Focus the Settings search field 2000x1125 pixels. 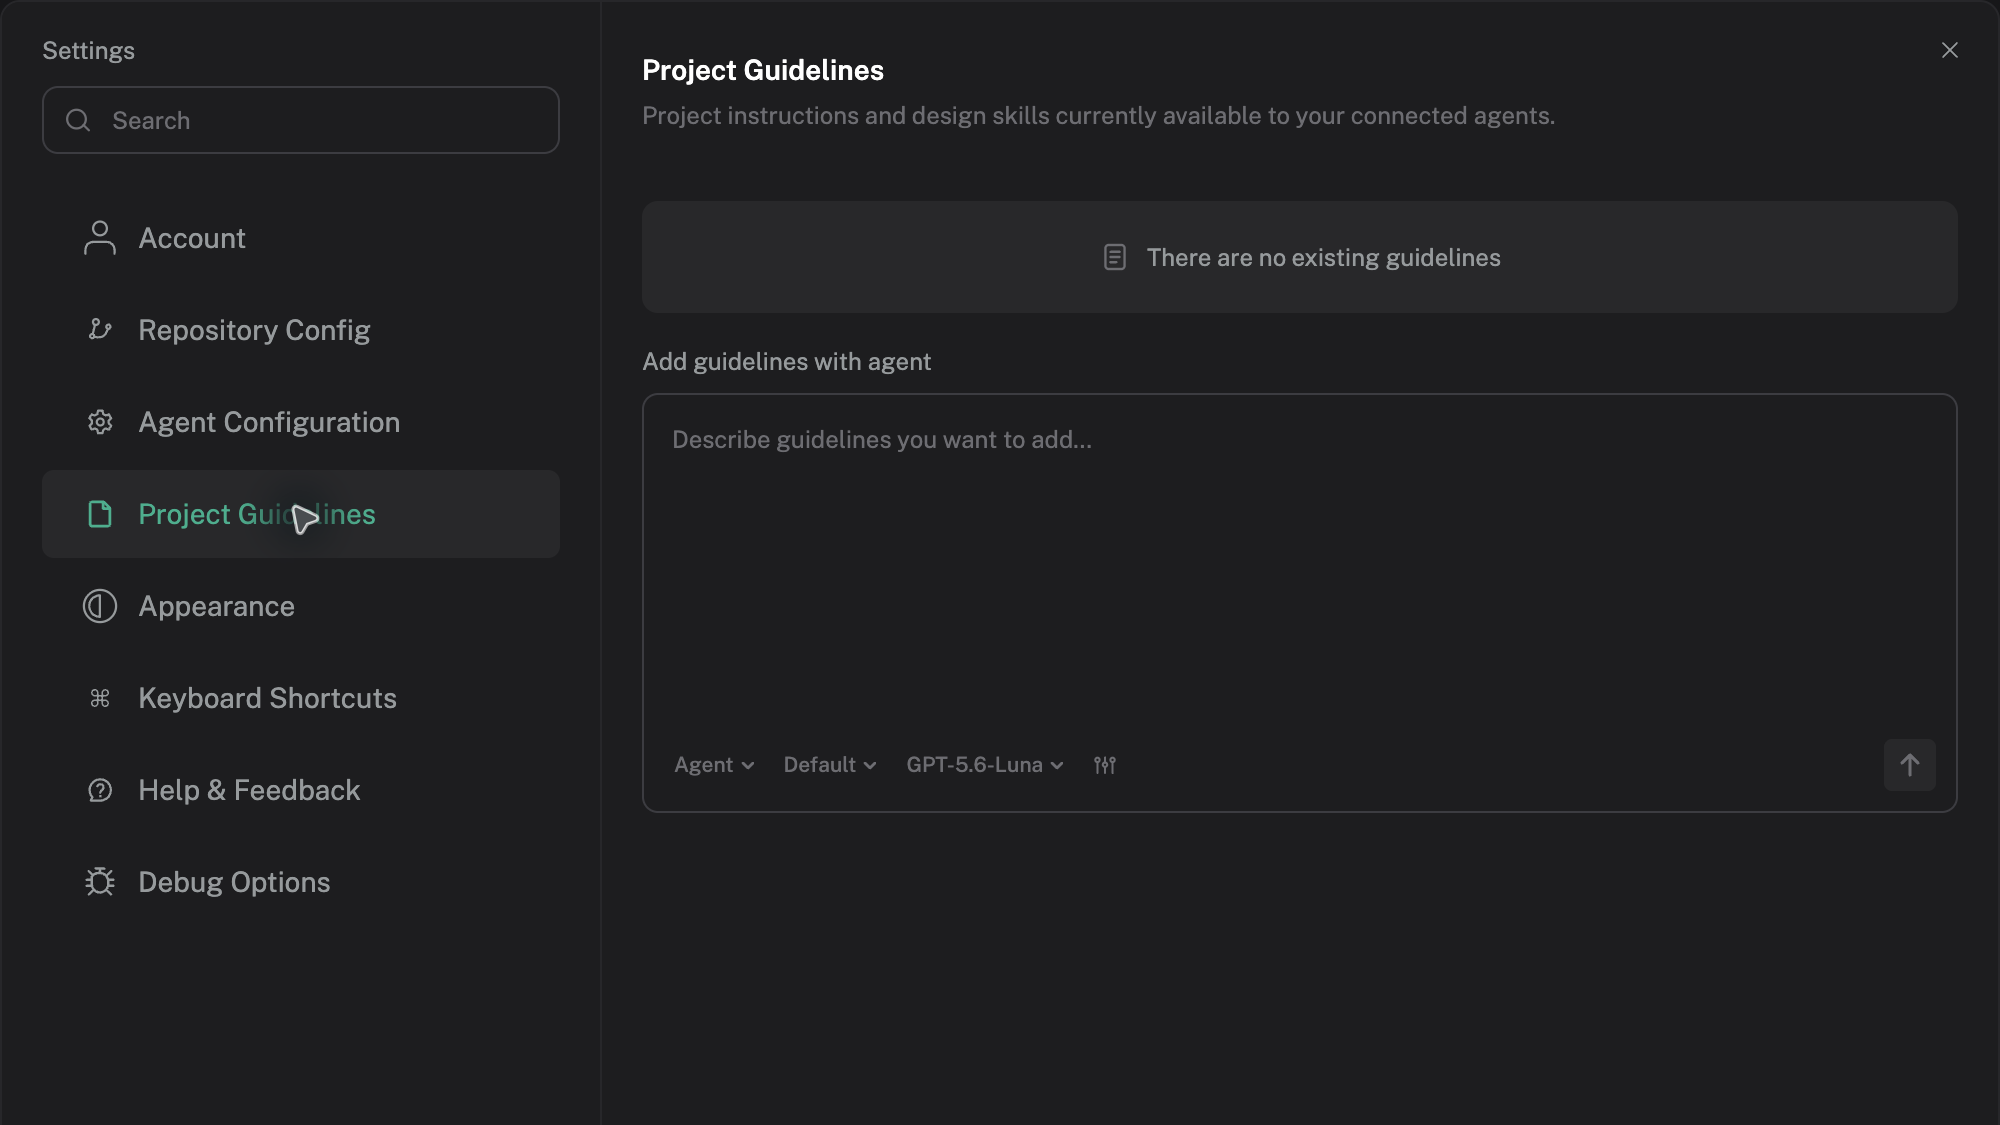point(301,120)
